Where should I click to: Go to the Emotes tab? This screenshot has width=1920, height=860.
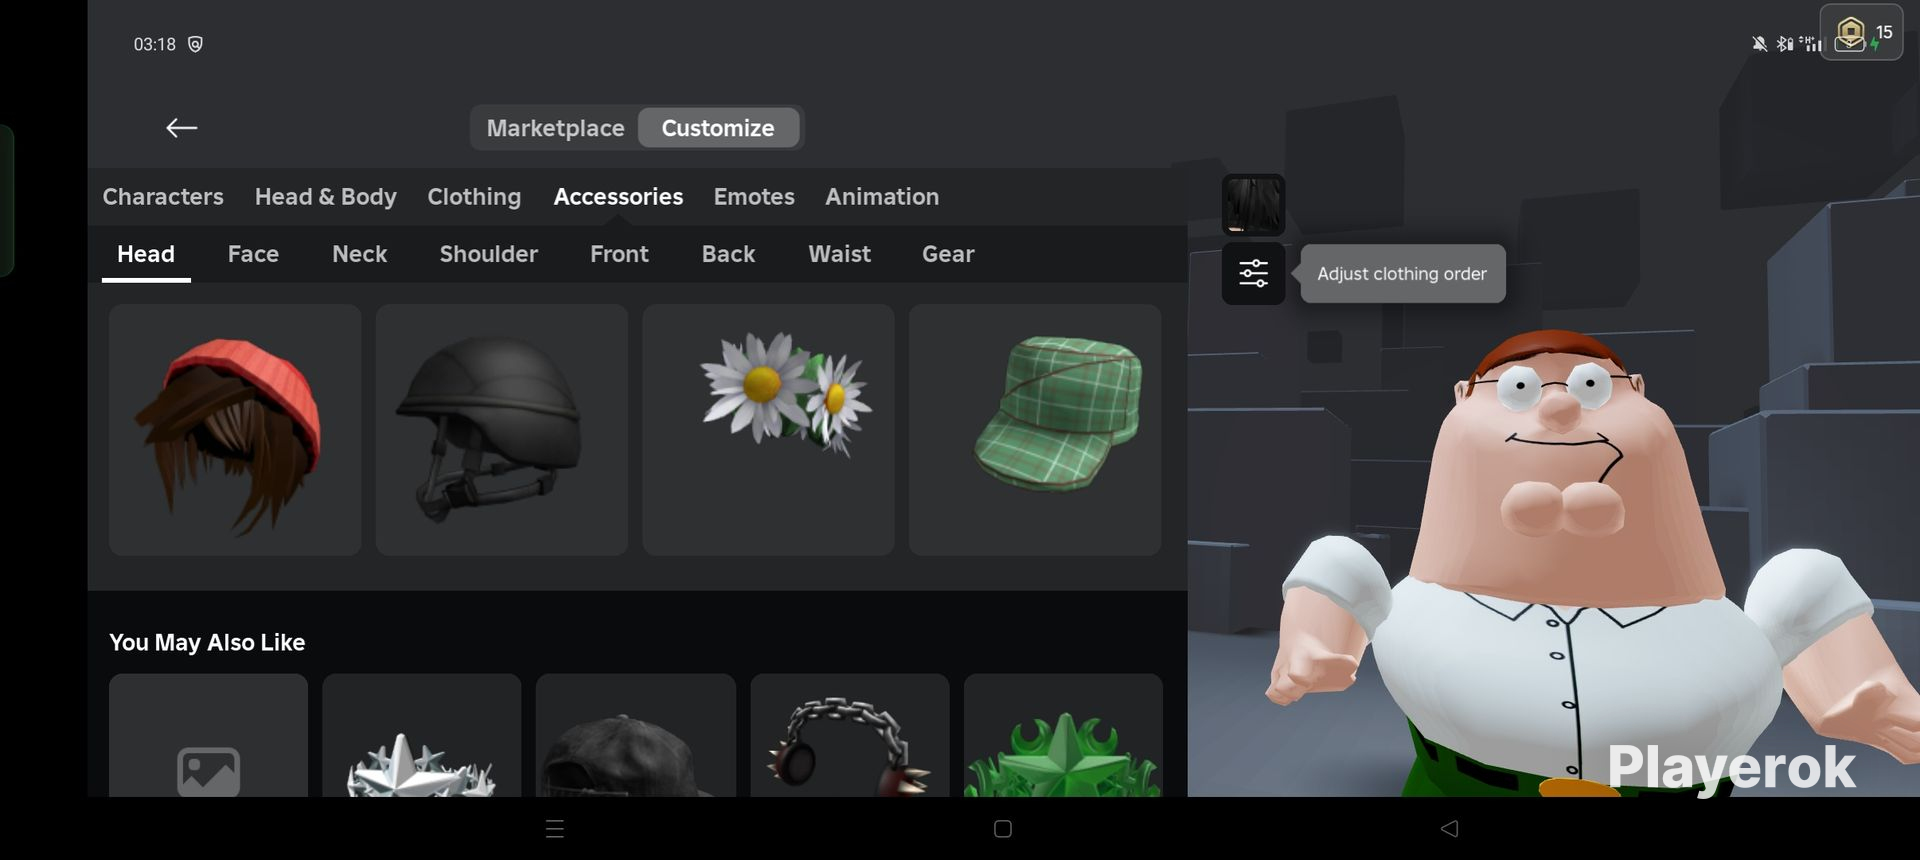754,196
